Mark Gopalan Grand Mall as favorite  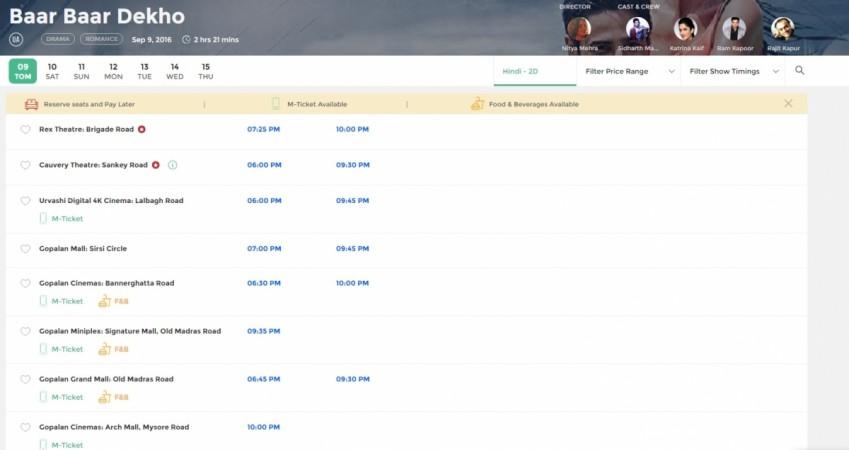tap(25, 380)
